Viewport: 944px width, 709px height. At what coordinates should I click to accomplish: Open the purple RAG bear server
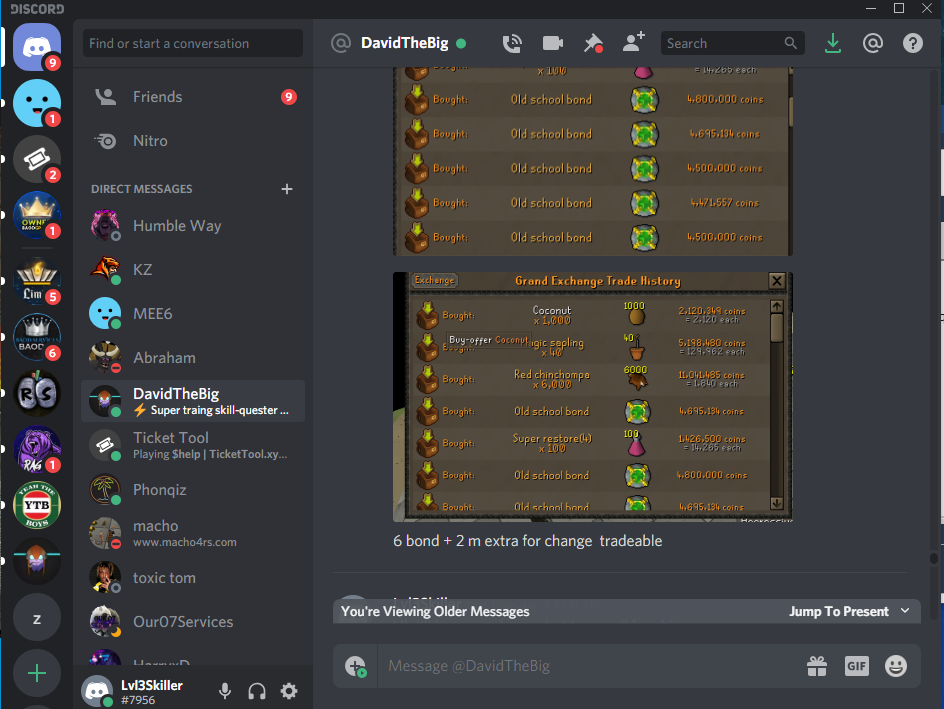[37, 449]
